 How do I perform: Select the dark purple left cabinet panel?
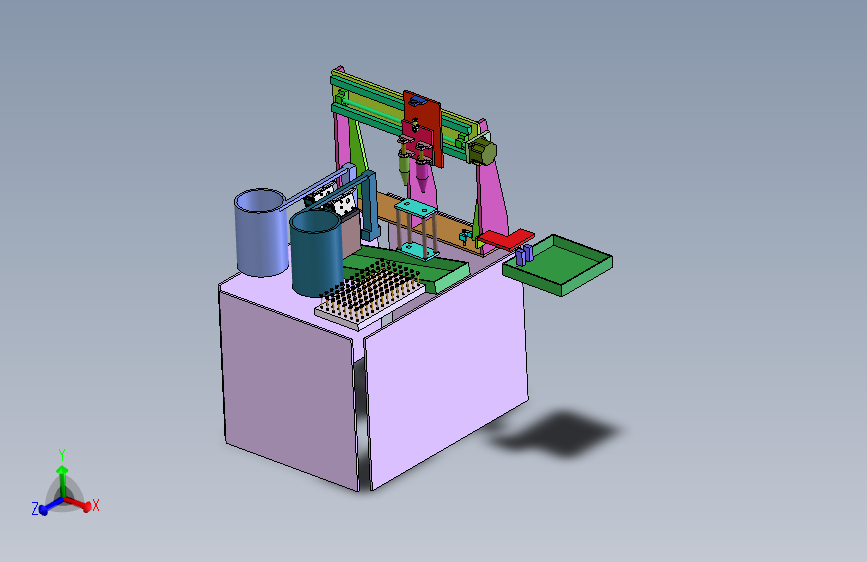289,388
